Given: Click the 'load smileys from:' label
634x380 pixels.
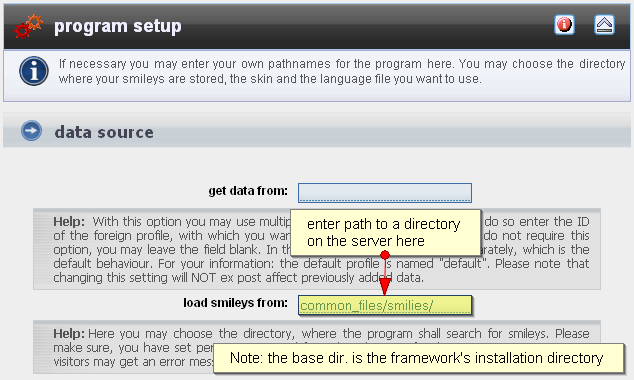Looking at the screenshot, I should click(235, 303).
